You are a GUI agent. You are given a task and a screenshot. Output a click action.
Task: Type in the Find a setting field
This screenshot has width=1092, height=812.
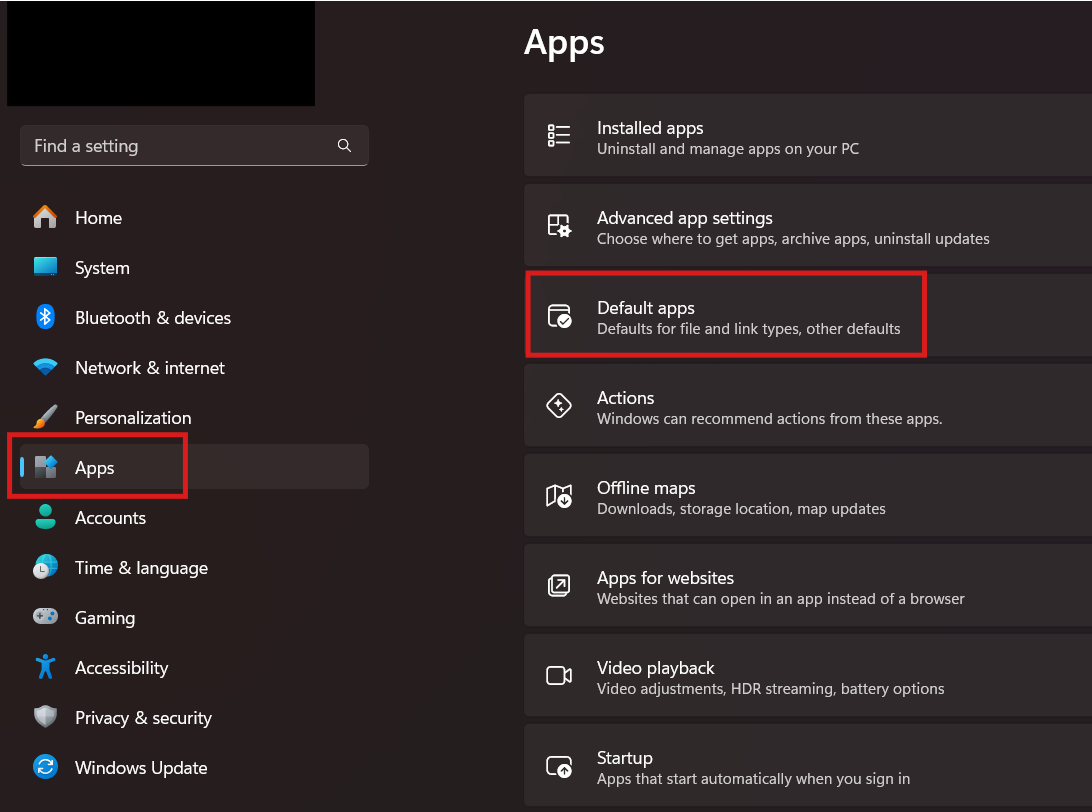(180, 146)
